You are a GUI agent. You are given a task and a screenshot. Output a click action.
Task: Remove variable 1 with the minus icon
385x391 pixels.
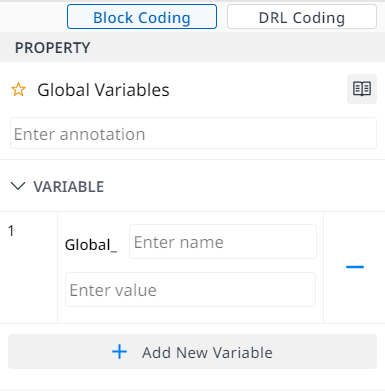pyautogui.click(x=355, y=267)
